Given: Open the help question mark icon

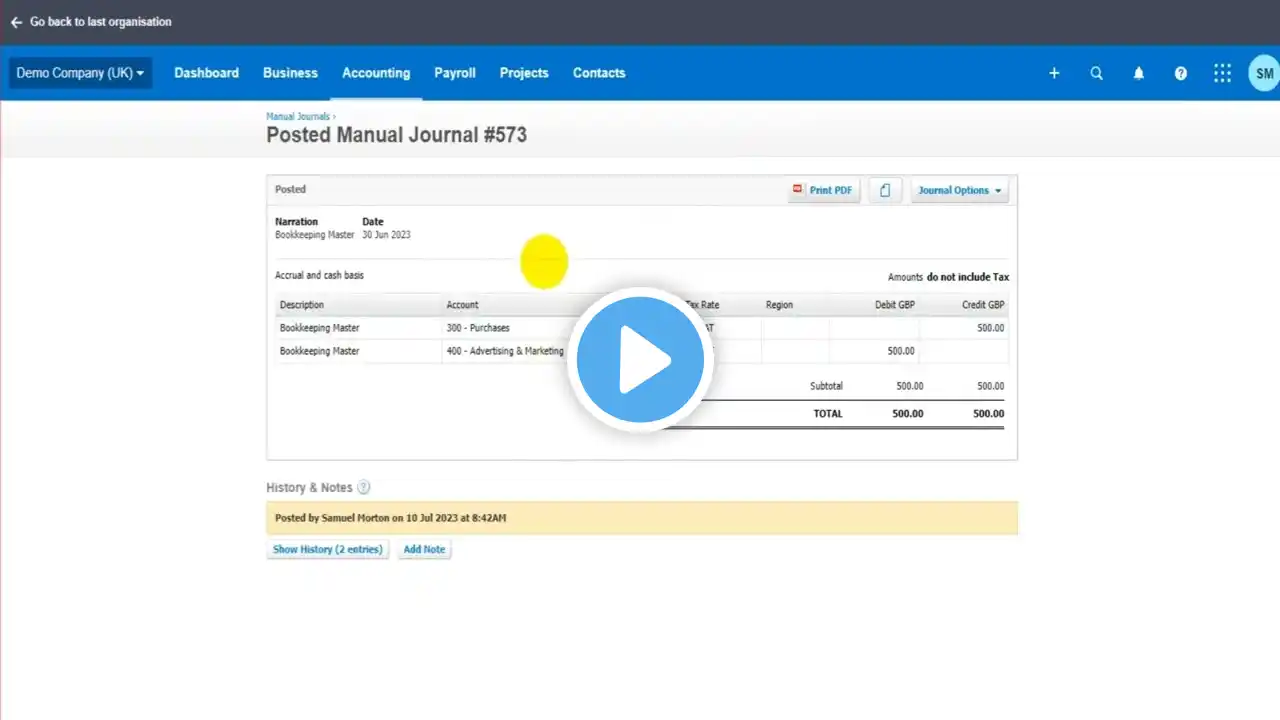Looking at the screenshot, I should pyautogui.click(x=1180, y=73).
